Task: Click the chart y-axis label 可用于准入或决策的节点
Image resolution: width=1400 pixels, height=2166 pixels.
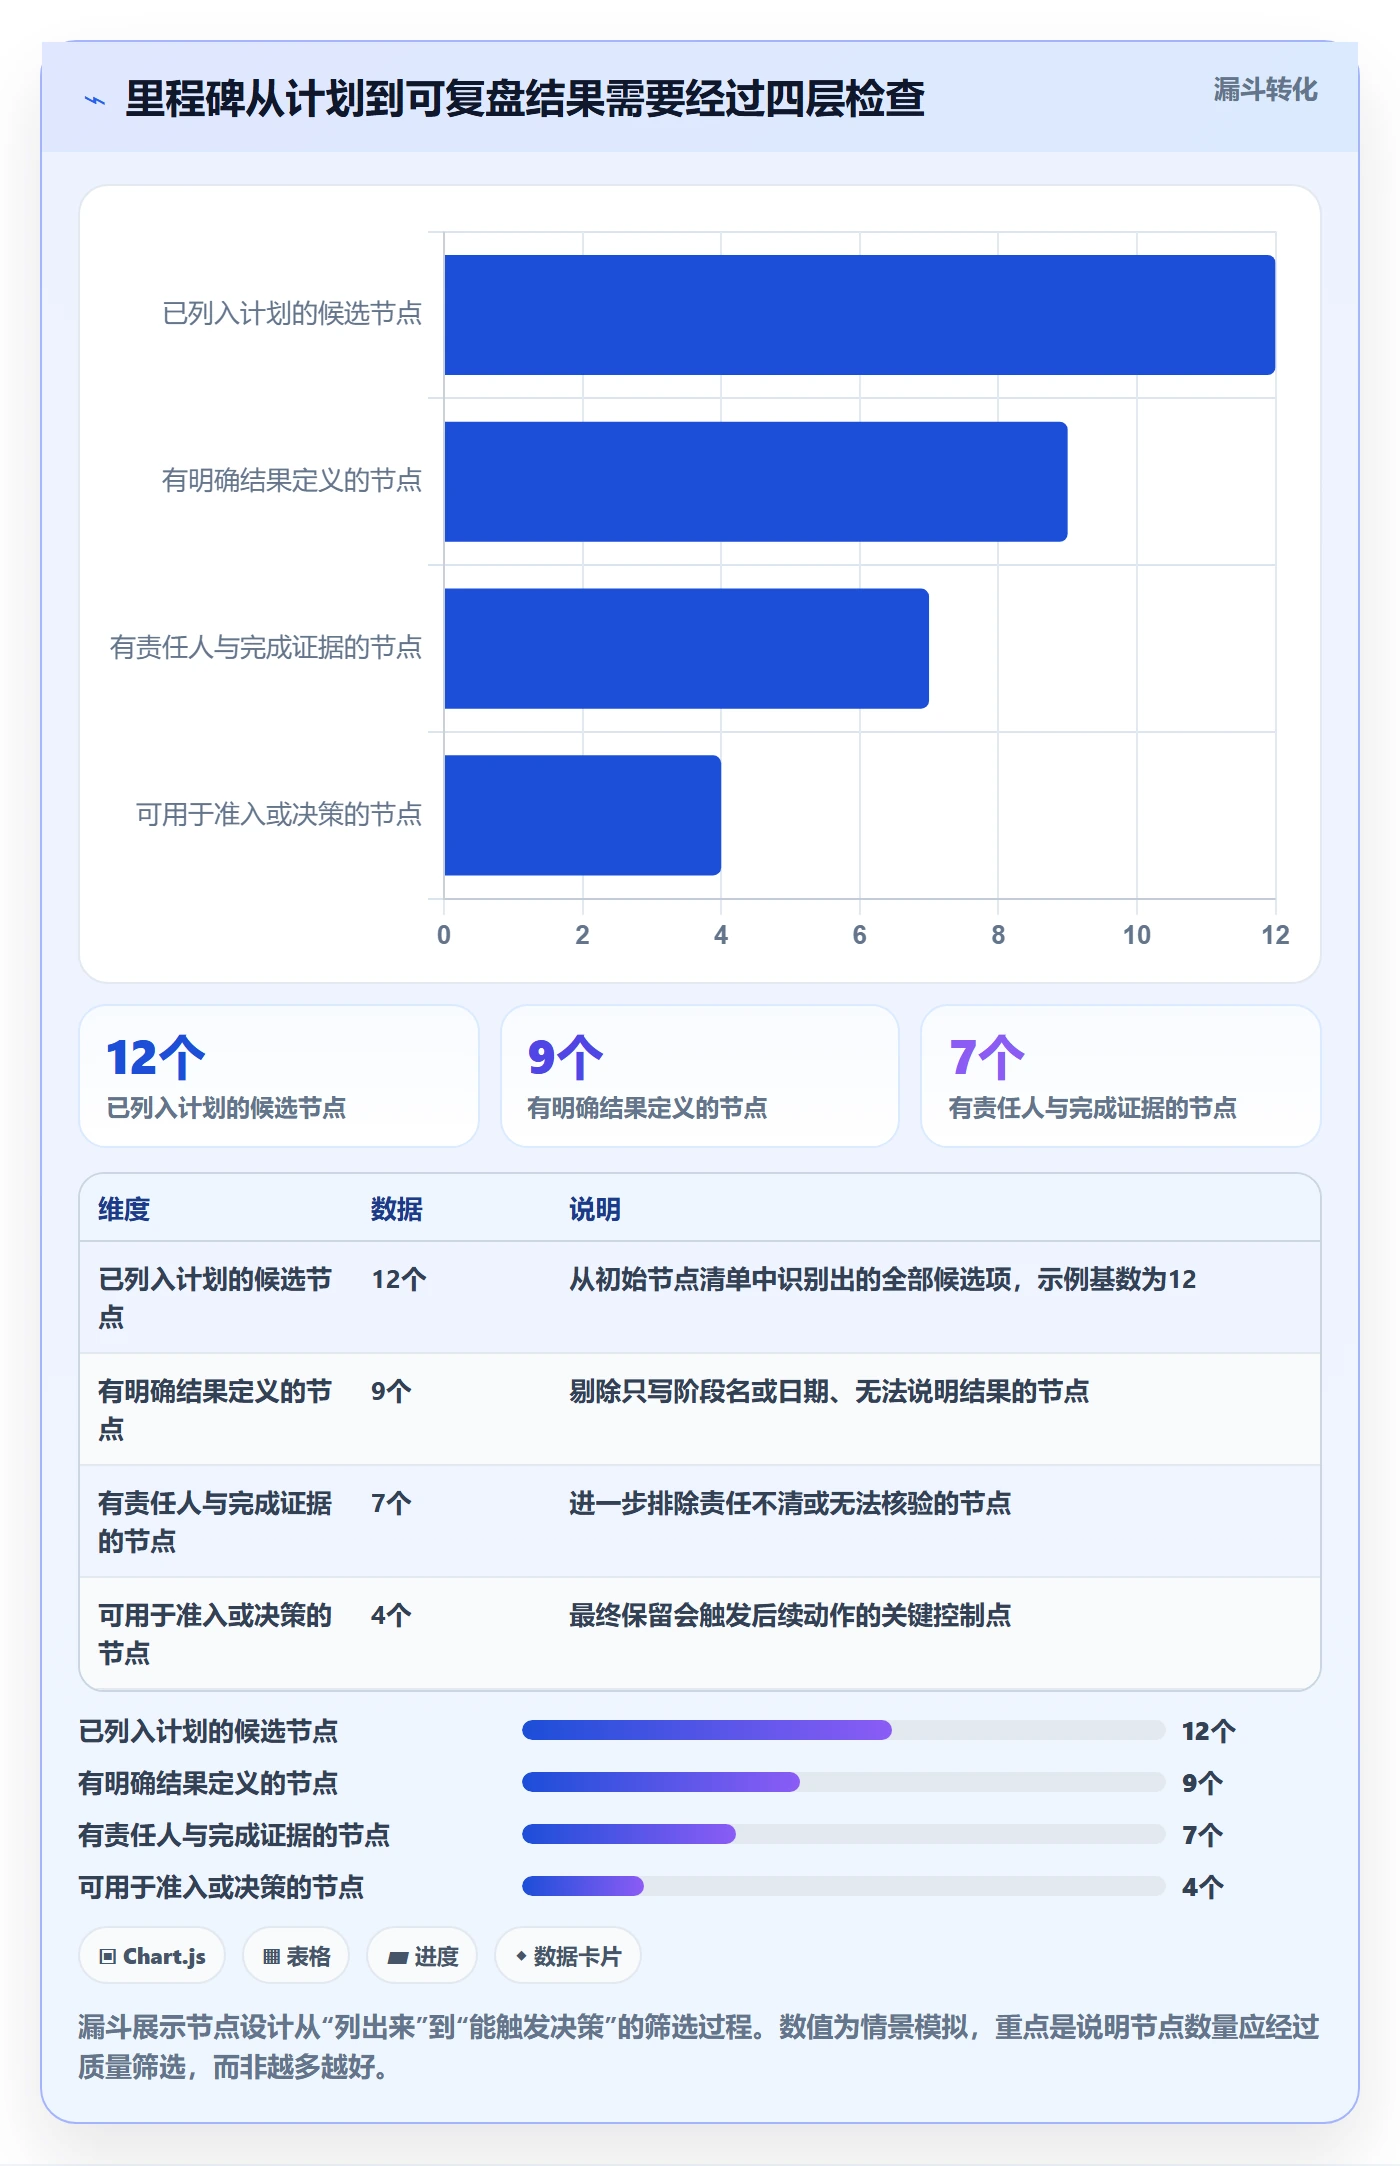Action: pyautogui.click(x=279, y=815)
